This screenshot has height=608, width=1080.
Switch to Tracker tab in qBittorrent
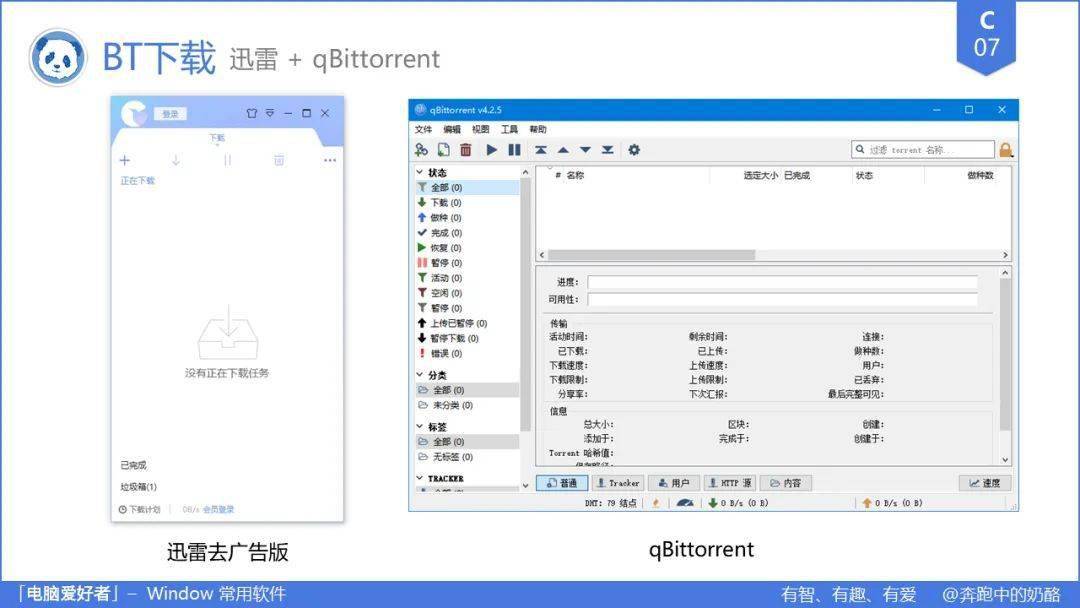pos(618,483)
